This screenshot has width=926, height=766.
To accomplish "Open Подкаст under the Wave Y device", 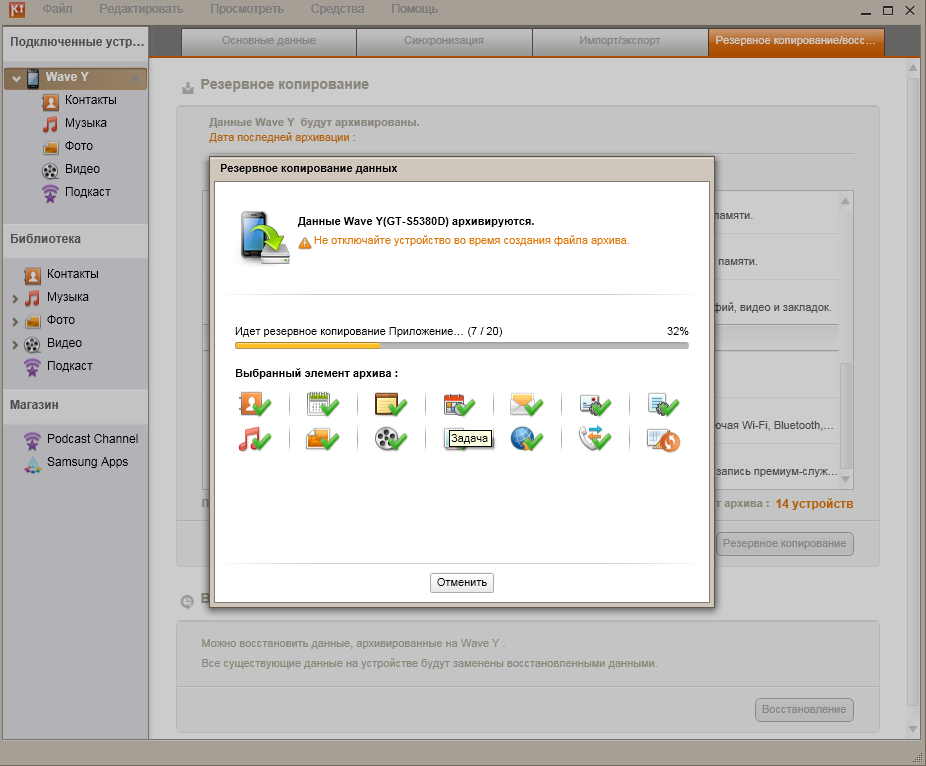I will pos(87,192).
